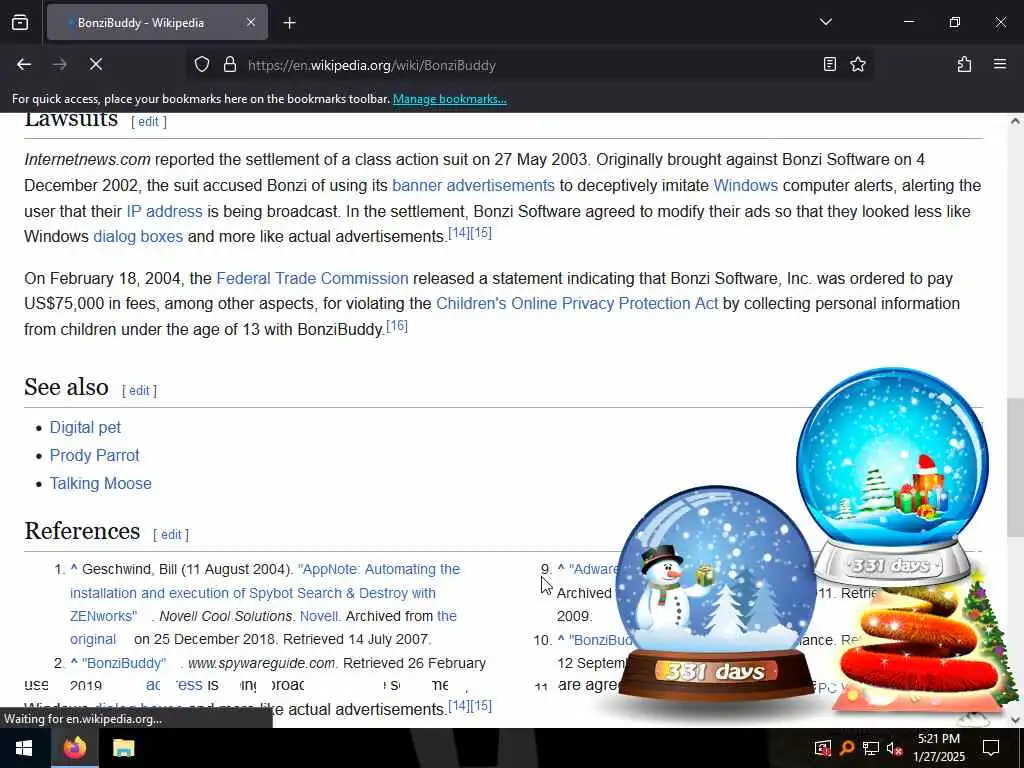Screen dimensions: 1024x768
Task: Open File Explorer from the taskbar
Action: point(123,748)
